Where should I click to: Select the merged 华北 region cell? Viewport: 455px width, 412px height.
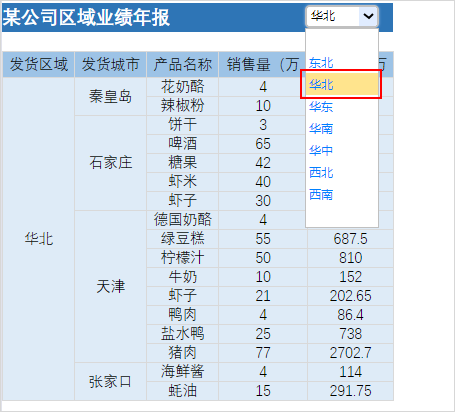click(x=39, y=239)
